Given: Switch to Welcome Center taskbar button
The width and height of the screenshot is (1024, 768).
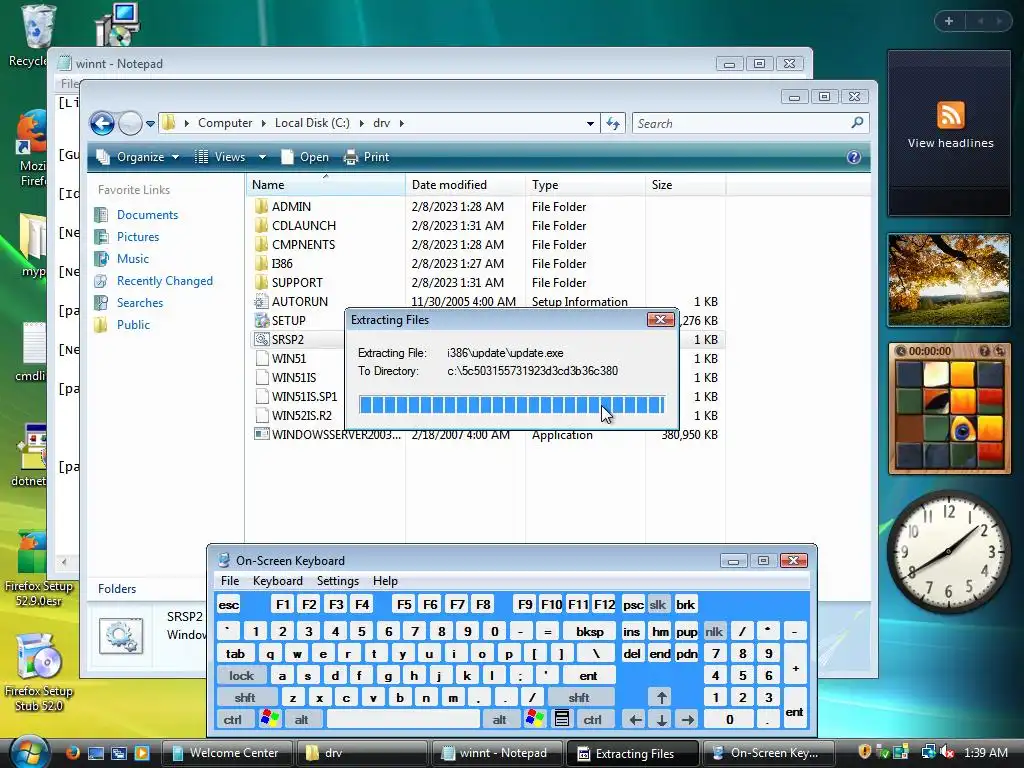Looking at the screenshot, I should [x=225, y=753].
